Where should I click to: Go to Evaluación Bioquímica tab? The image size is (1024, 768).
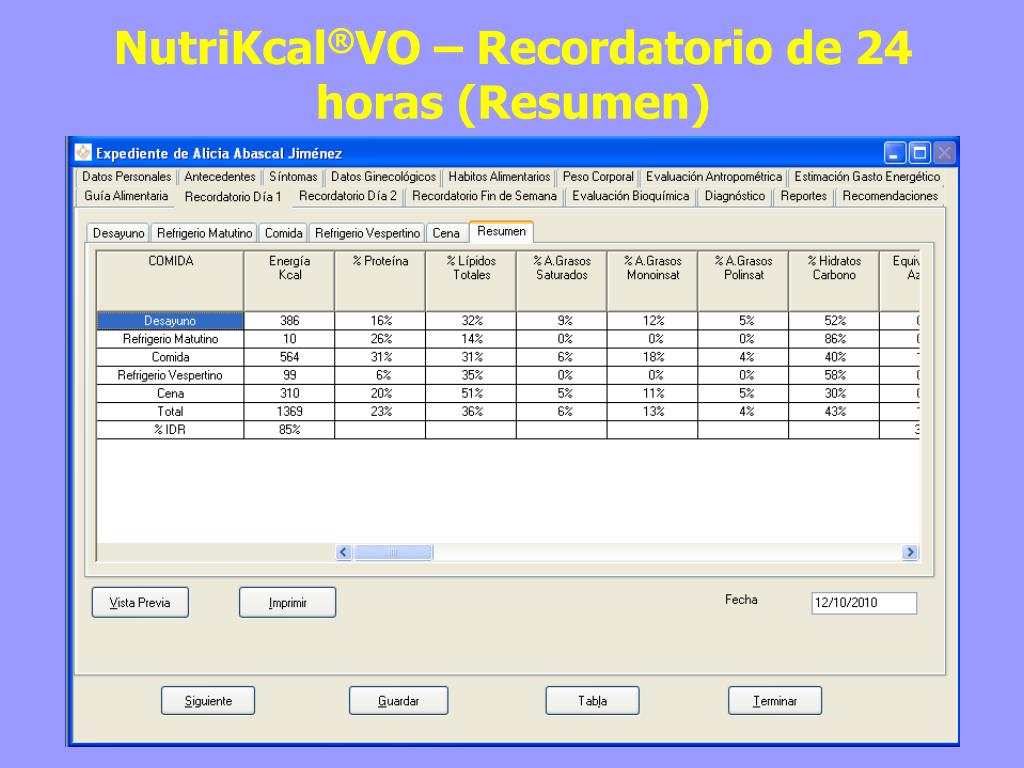click(630, 196)
